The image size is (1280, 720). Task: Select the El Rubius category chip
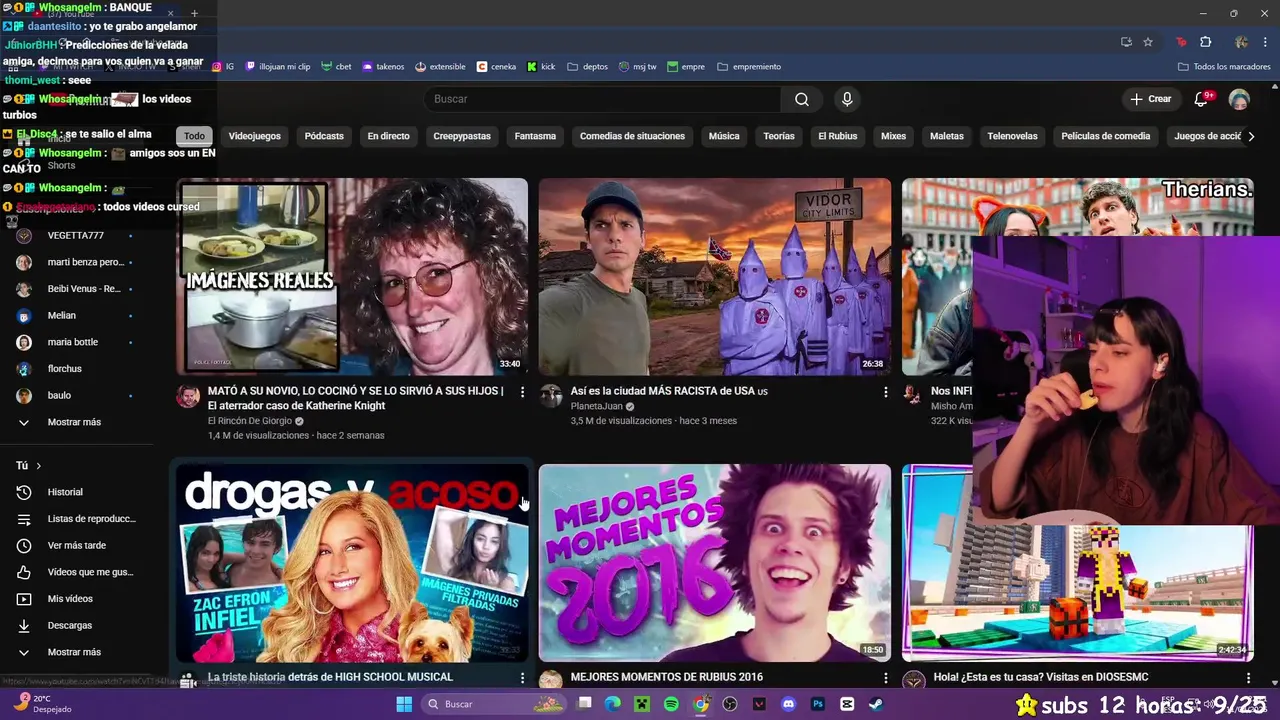point(837,136)
